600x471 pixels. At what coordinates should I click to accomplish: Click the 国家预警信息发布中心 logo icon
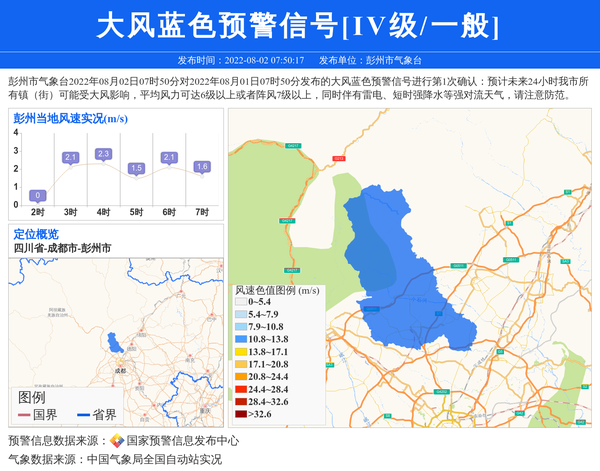pyautogui.click(x=117, y=441)
